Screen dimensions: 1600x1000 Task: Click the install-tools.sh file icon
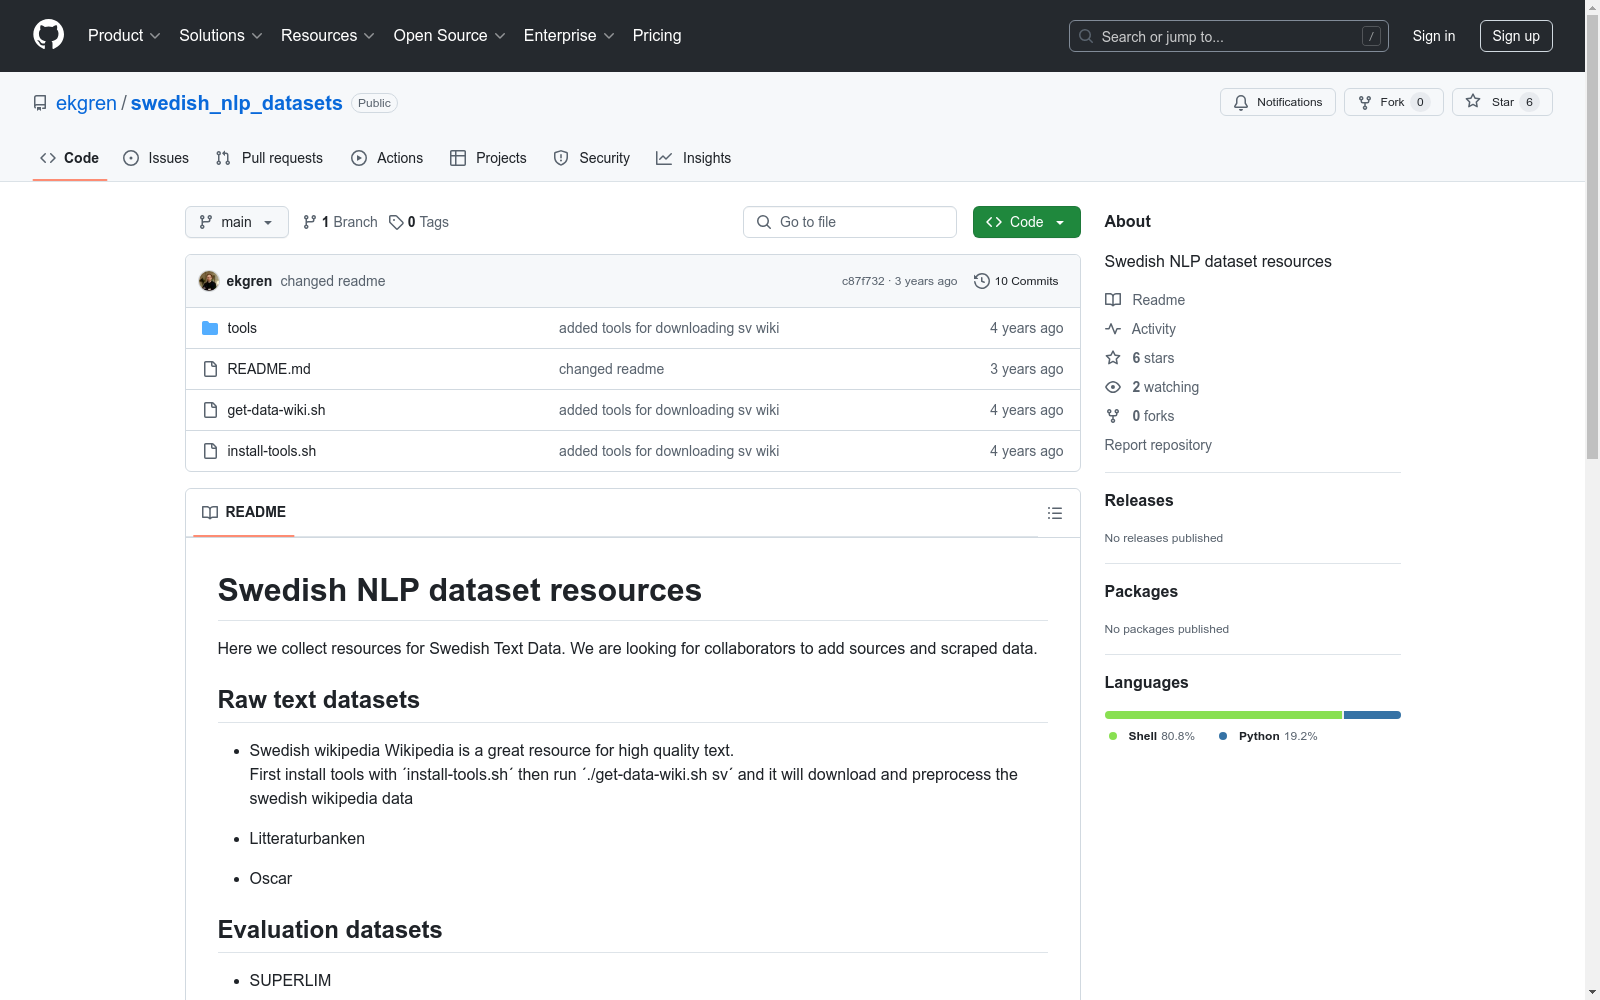(210, 451)
